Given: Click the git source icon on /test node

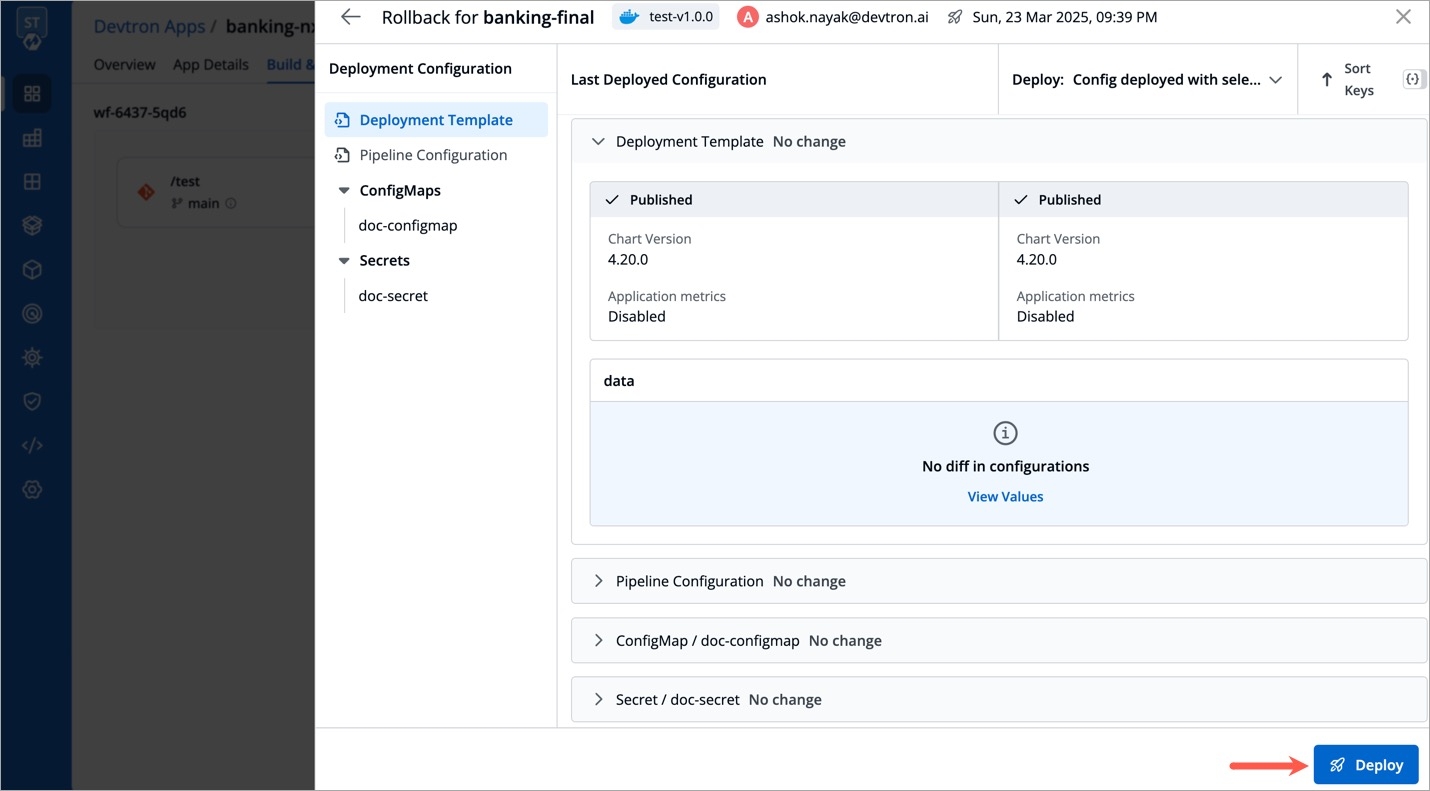Looking at the screenshot, I should tap(146, 191).
